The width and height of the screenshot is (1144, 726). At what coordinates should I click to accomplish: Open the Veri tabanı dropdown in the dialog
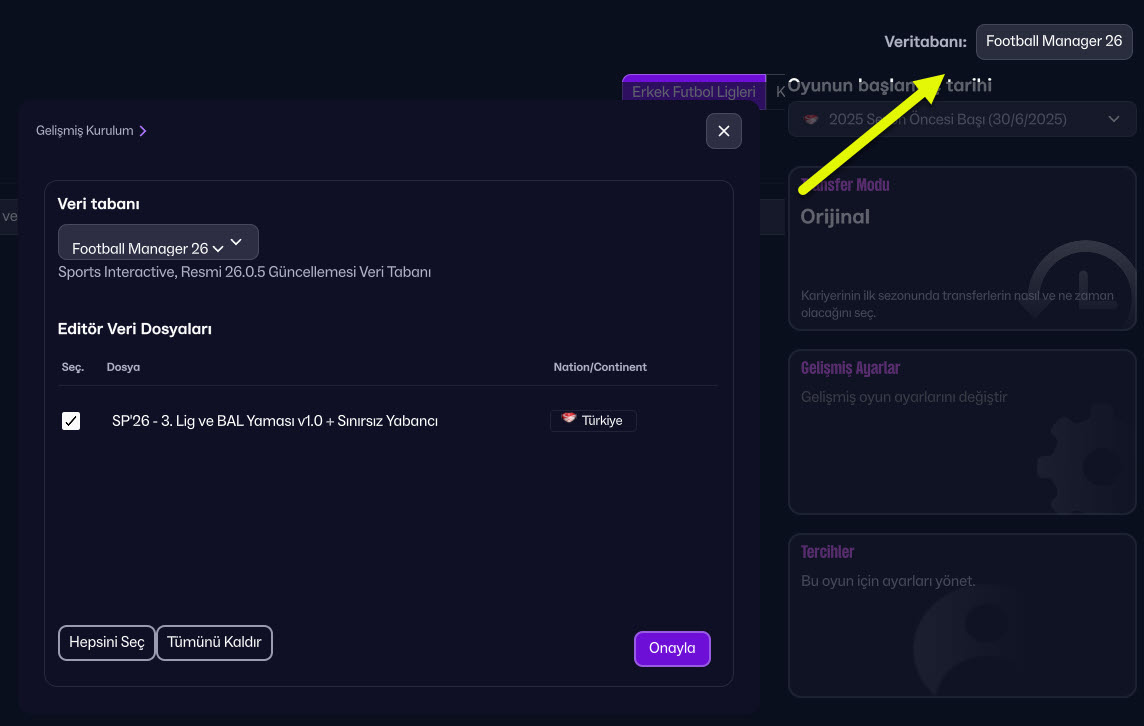tap(158, 243)
